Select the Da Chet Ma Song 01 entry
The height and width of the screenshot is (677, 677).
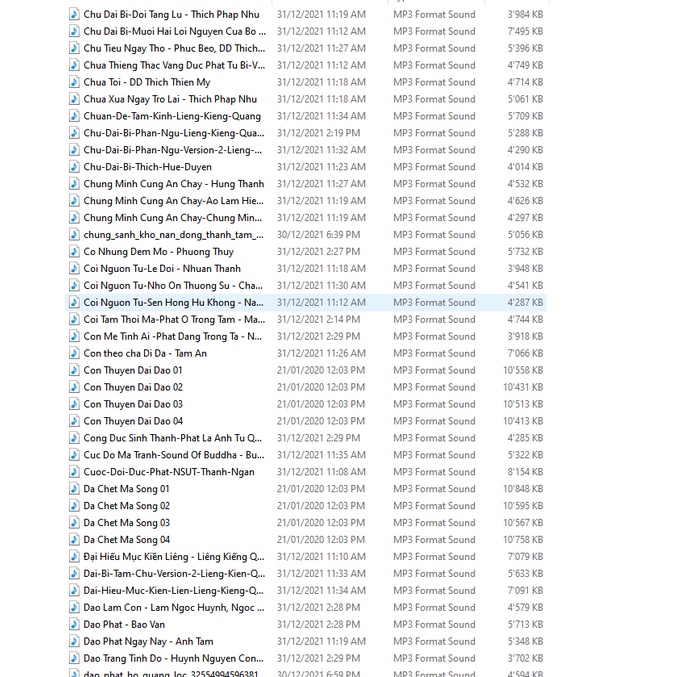coord(127,489)
